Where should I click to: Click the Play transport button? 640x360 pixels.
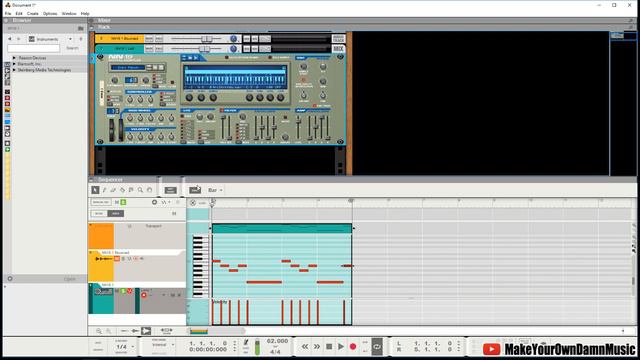click(x=341, y=347)
